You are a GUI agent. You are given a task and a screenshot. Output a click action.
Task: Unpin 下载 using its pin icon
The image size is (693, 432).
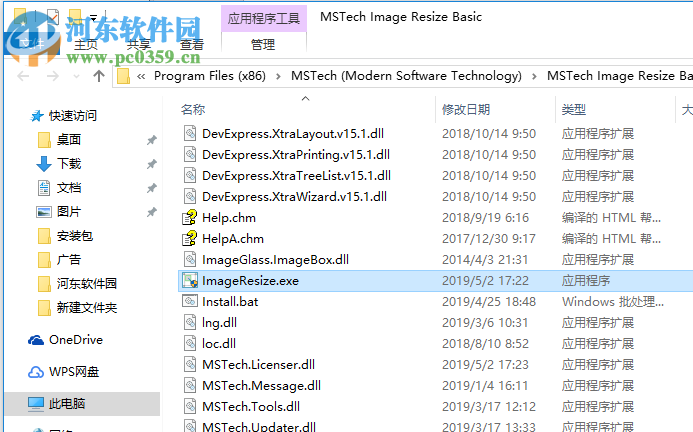point(152,164)
